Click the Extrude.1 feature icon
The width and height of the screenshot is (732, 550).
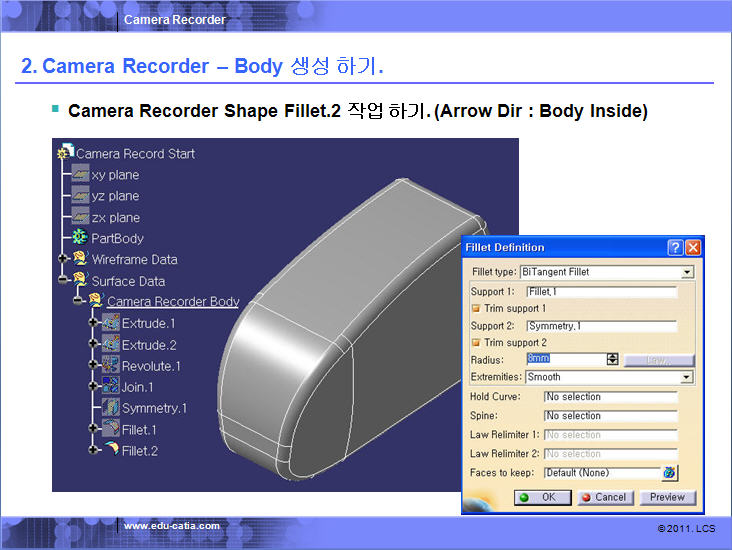point(110,323)
